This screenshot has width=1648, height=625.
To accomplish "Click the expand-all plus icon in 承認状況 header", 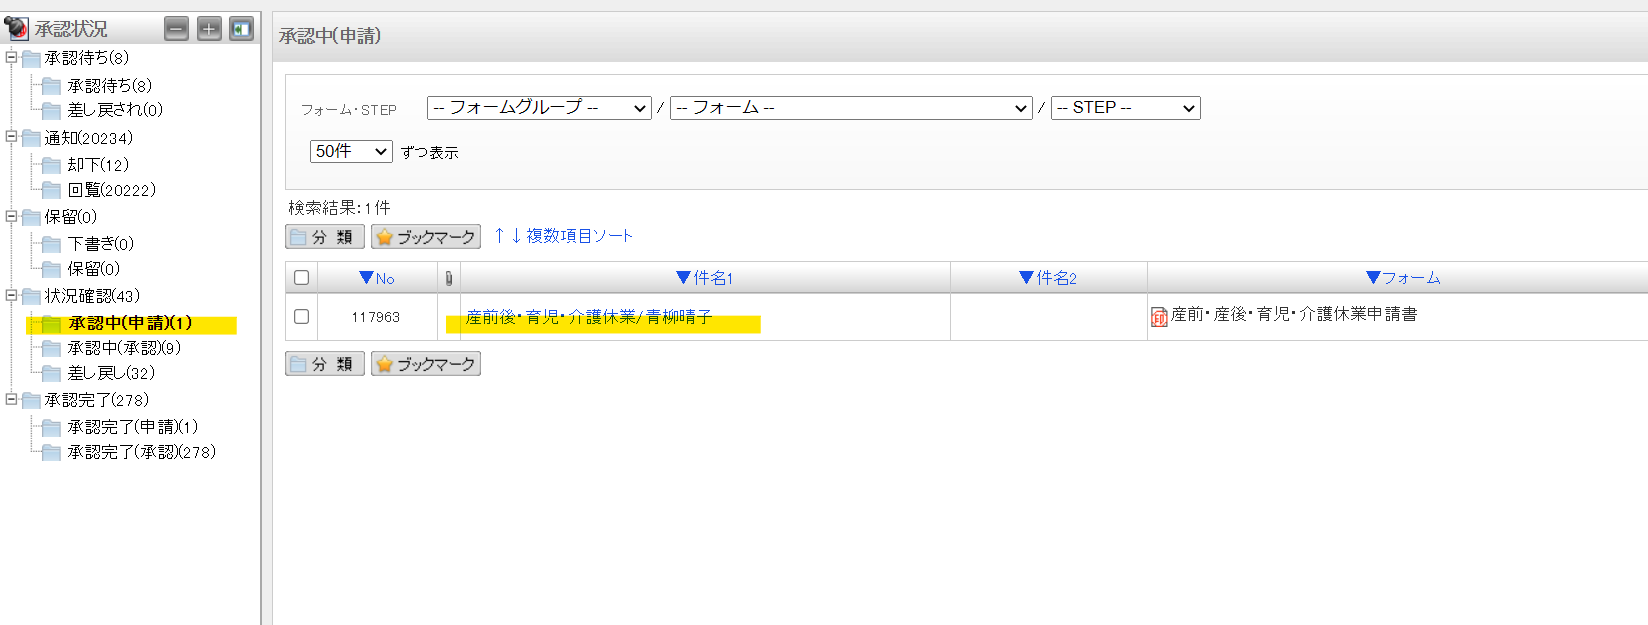I will [209, 29].
